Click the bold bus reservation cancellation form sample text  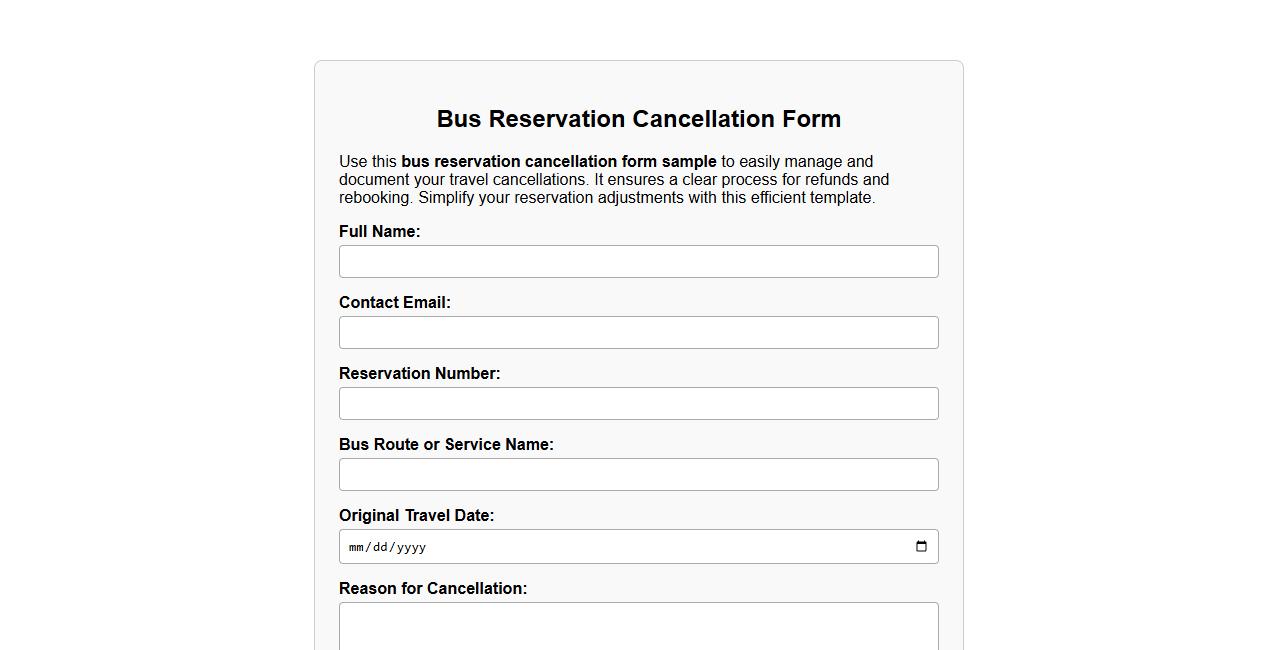pyautogui.click(x=558, y=161)
